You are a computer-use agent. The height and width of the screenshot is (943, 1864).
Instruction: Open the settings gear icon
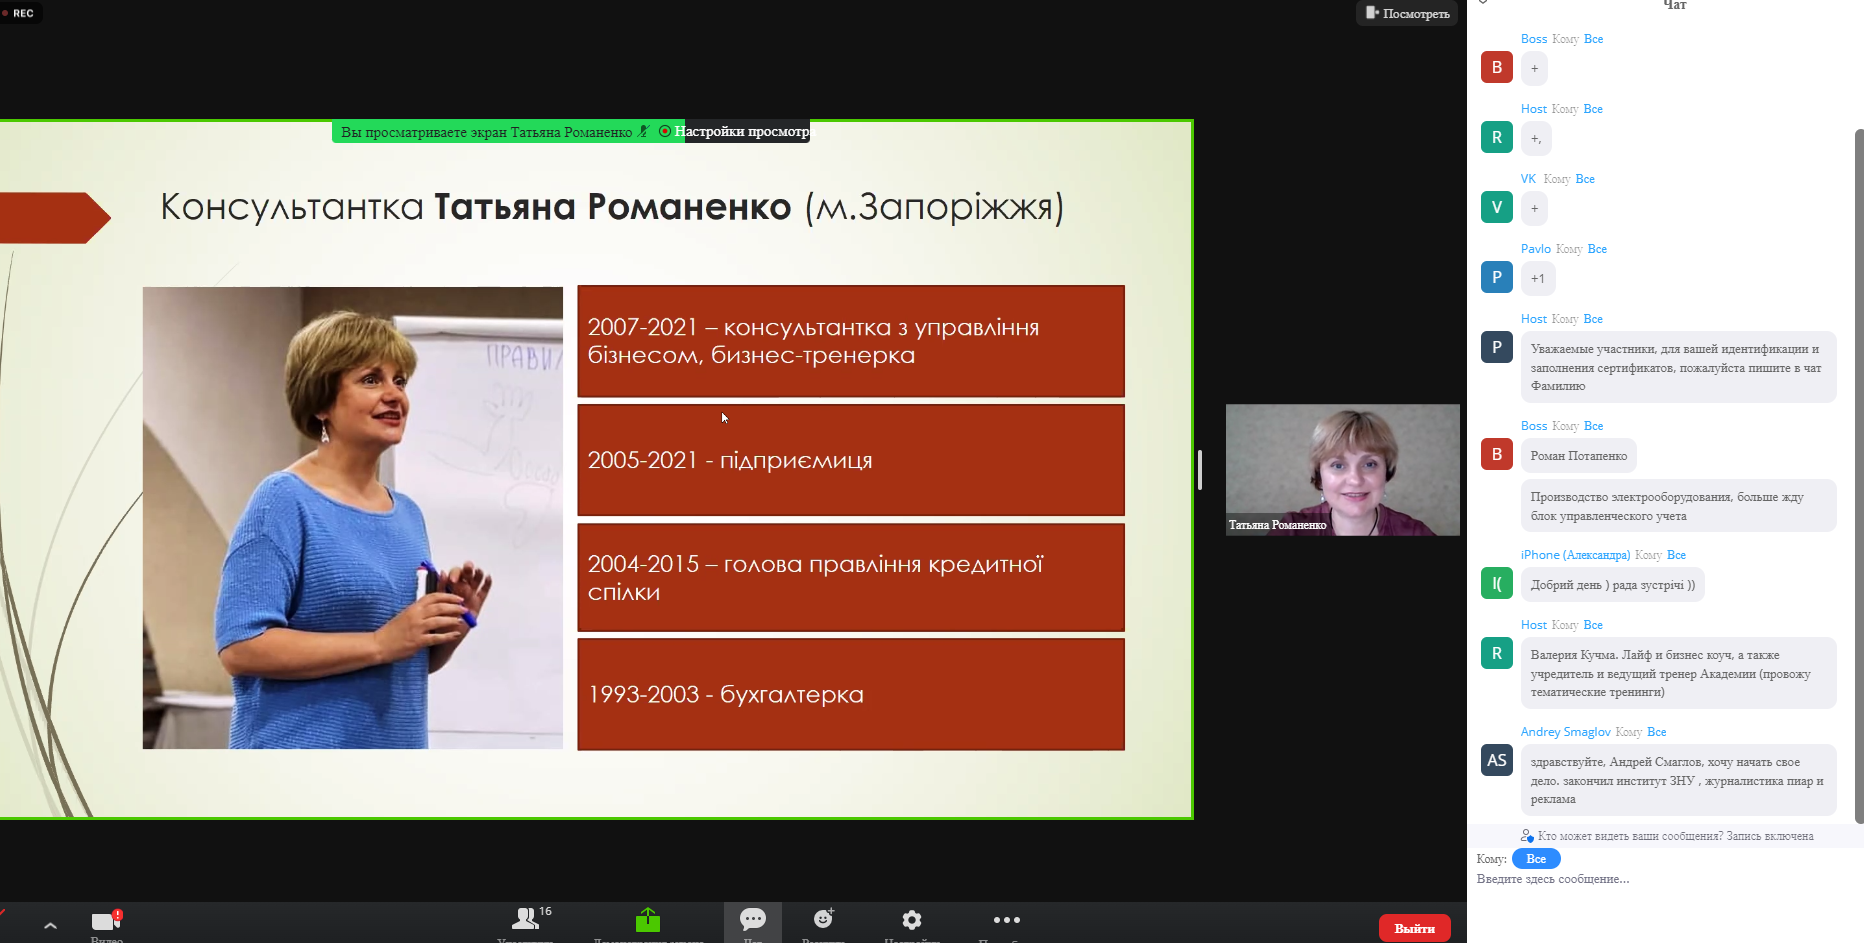[912, 919]
